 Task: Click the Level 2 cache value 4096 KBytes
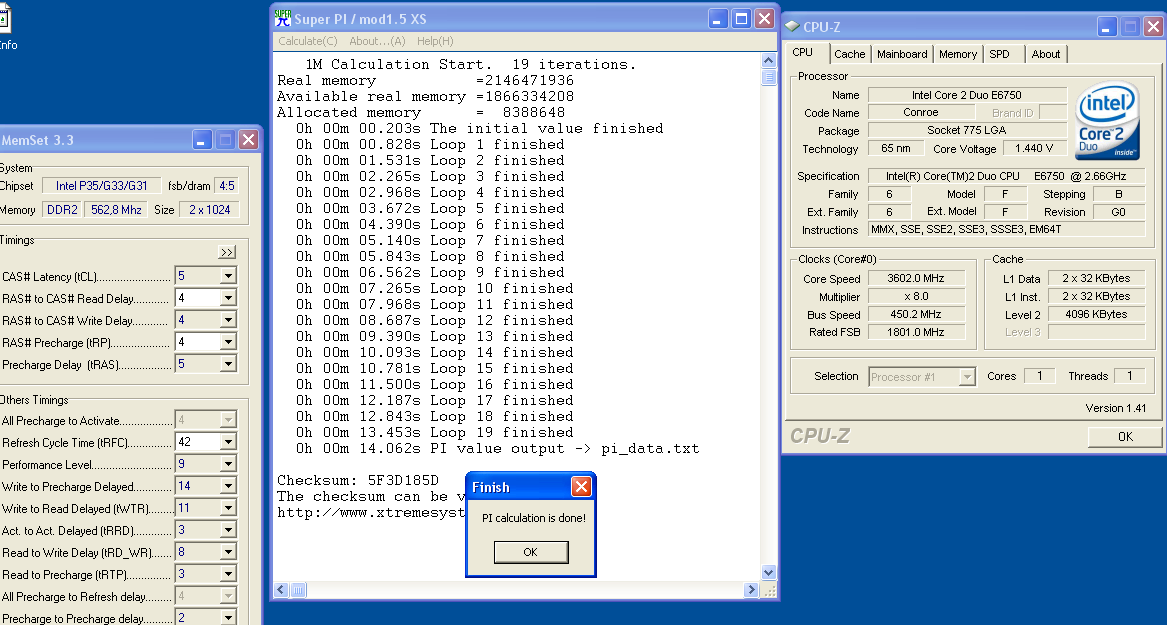tap(1096, 314)
